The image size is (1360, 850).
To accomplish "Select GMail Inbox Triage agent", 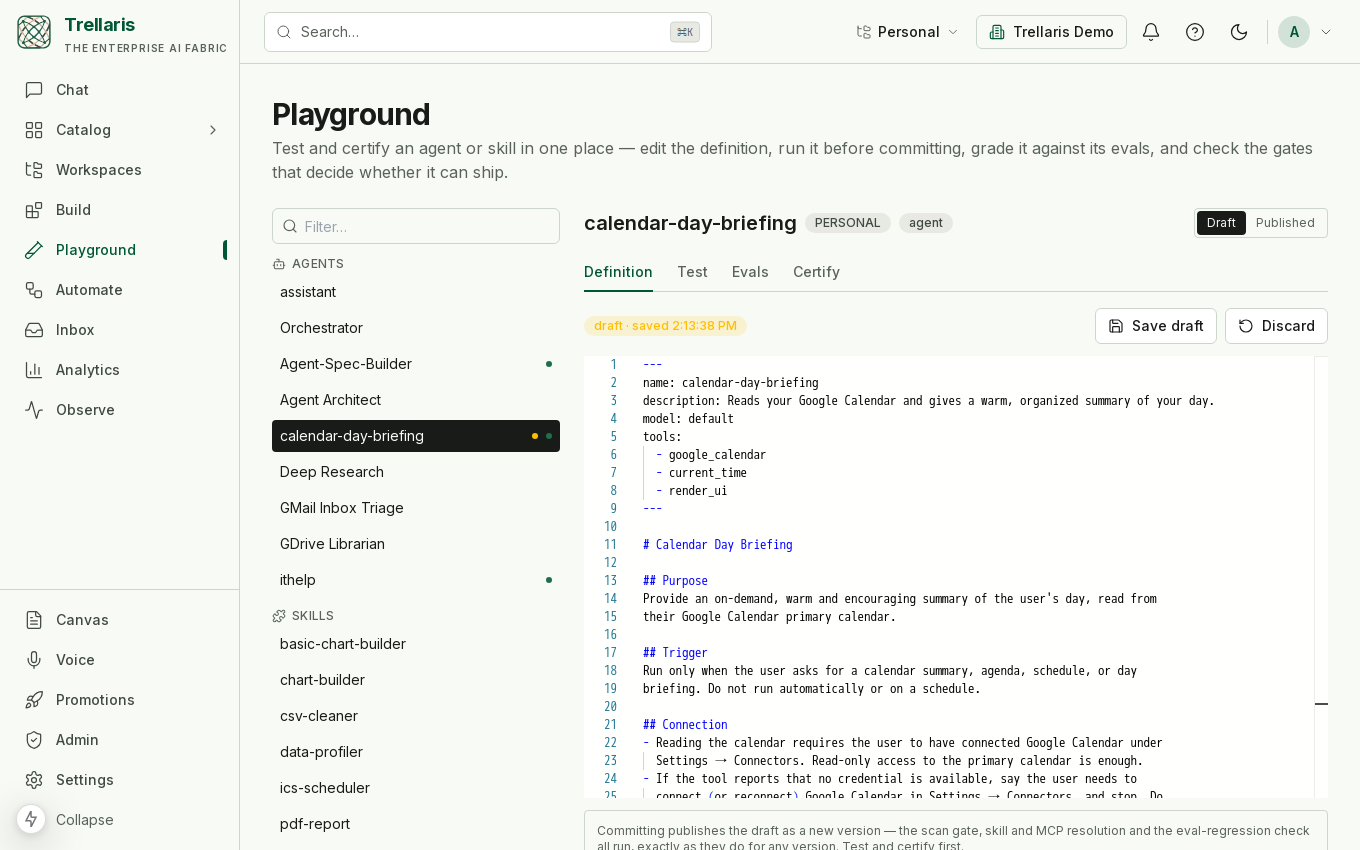I will [x=416, y=508].
